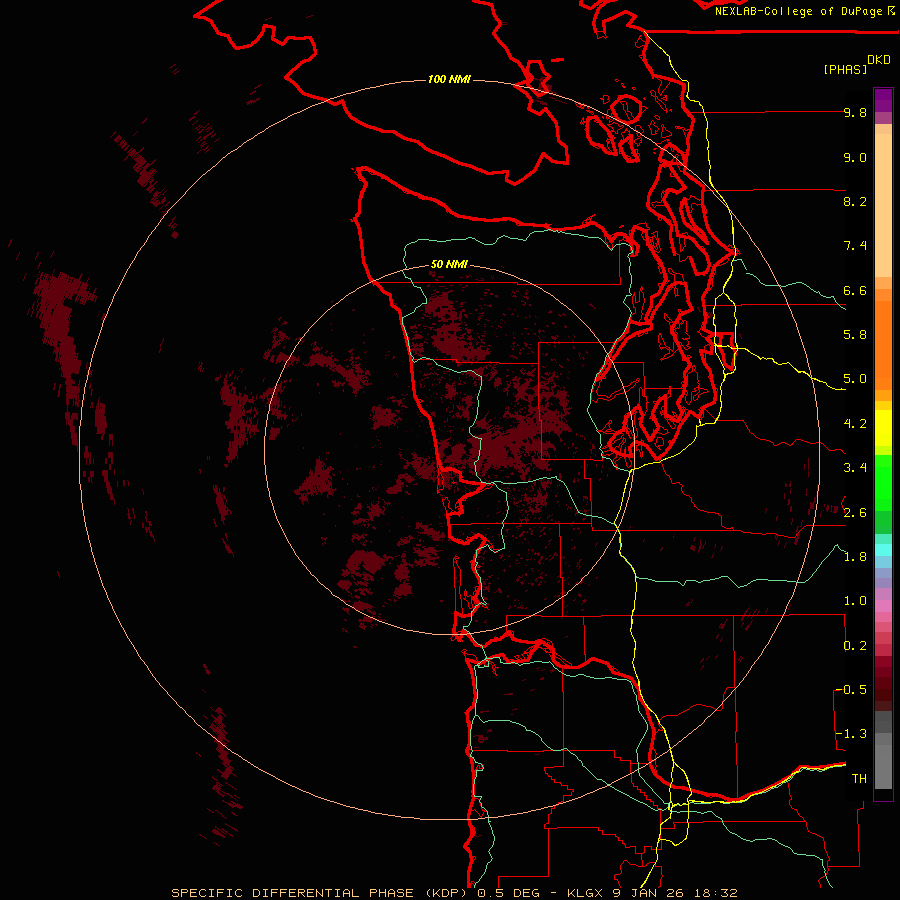Click the 2.6 value on the scale
The width and height of the screenshot is (900, 900).
(855, 513)
